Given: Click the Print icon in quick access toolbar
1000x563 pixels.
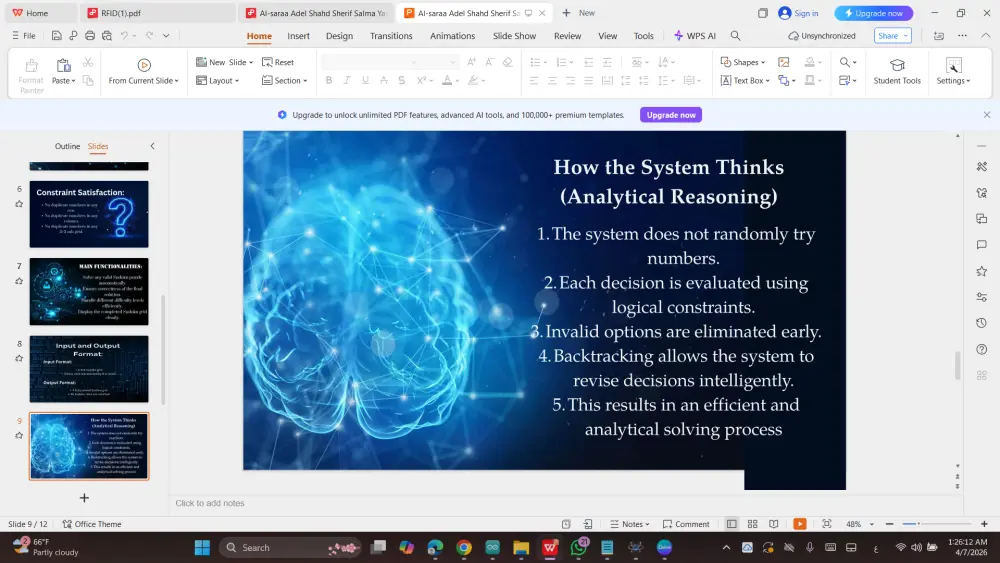Looking at the screenshot, I should click(x=90, y=36).
